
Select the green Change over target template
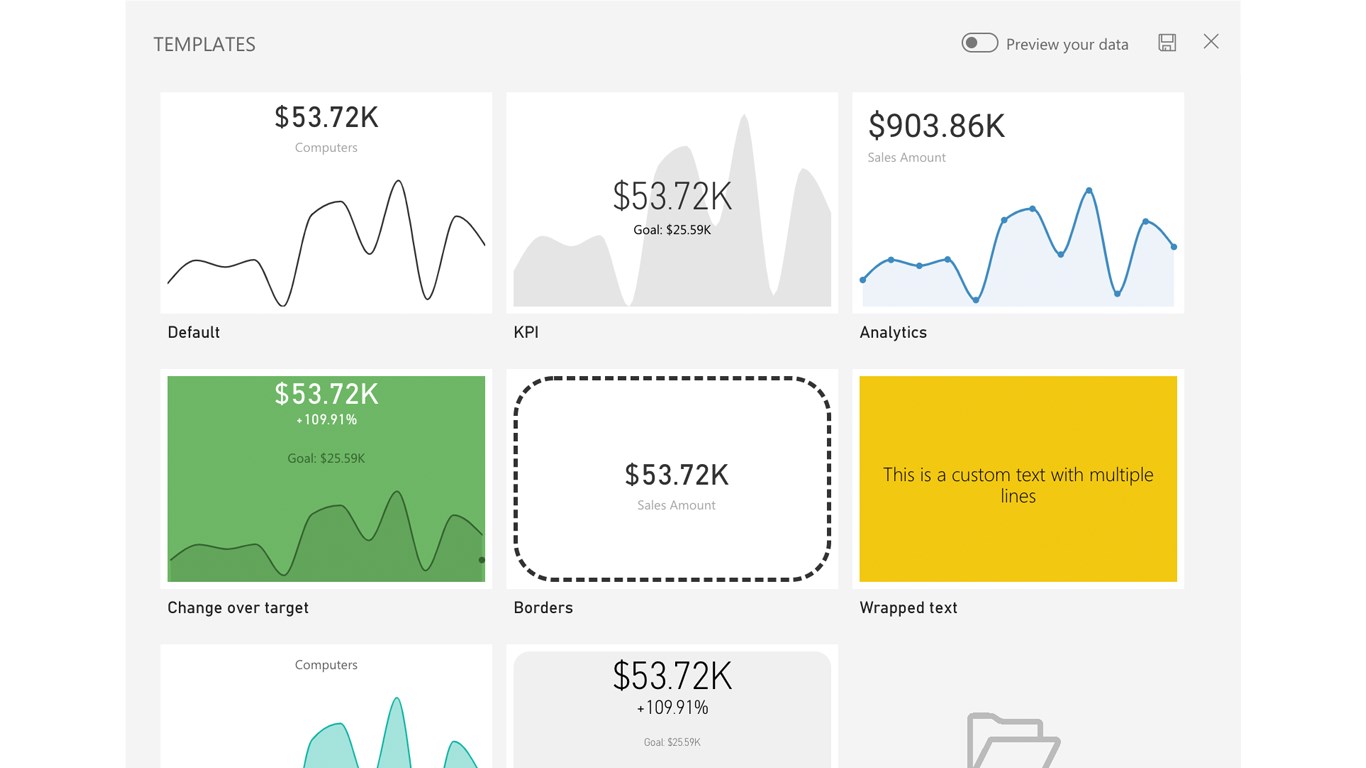click(x=326, y=479)
